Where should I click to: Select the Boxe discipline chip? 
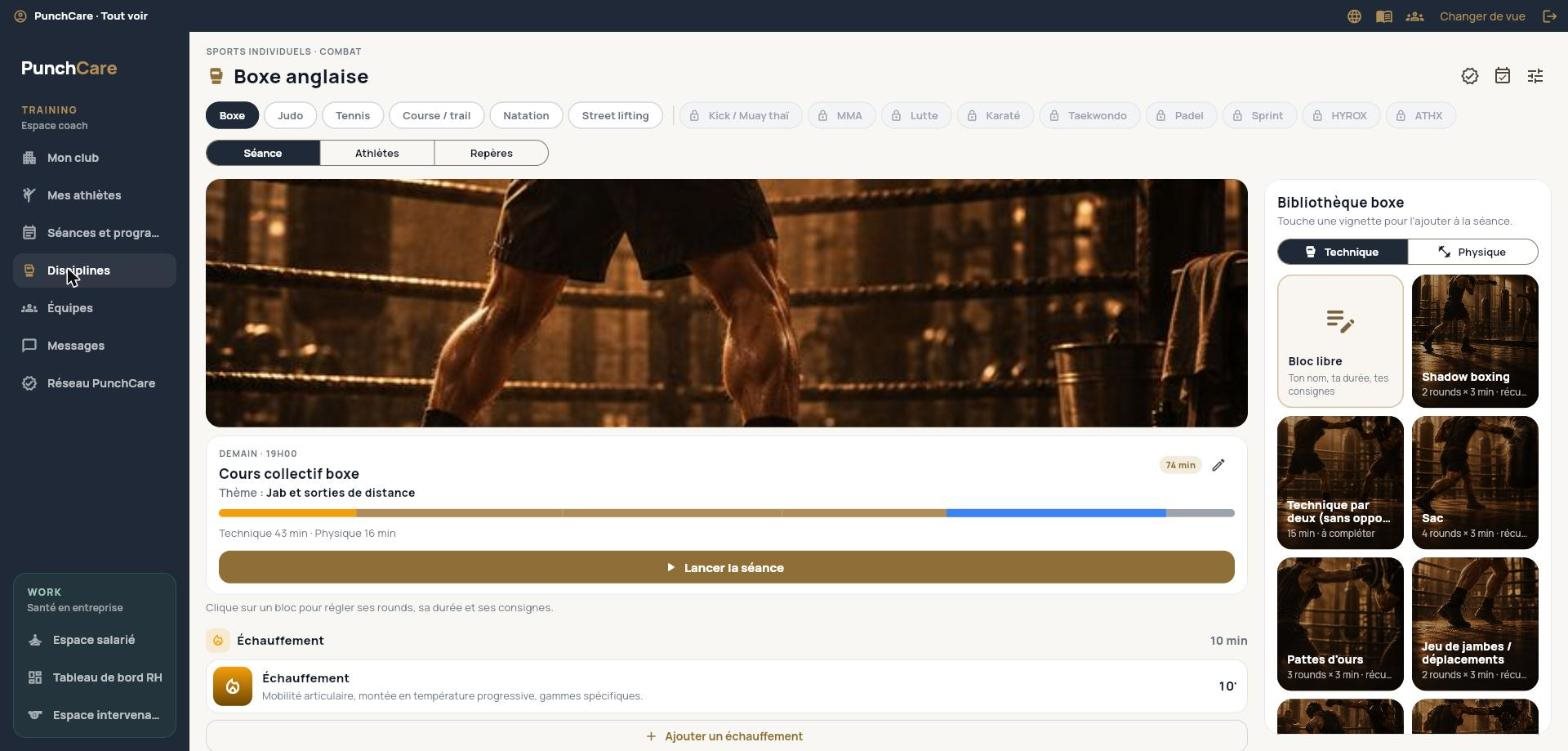point(232,116)
